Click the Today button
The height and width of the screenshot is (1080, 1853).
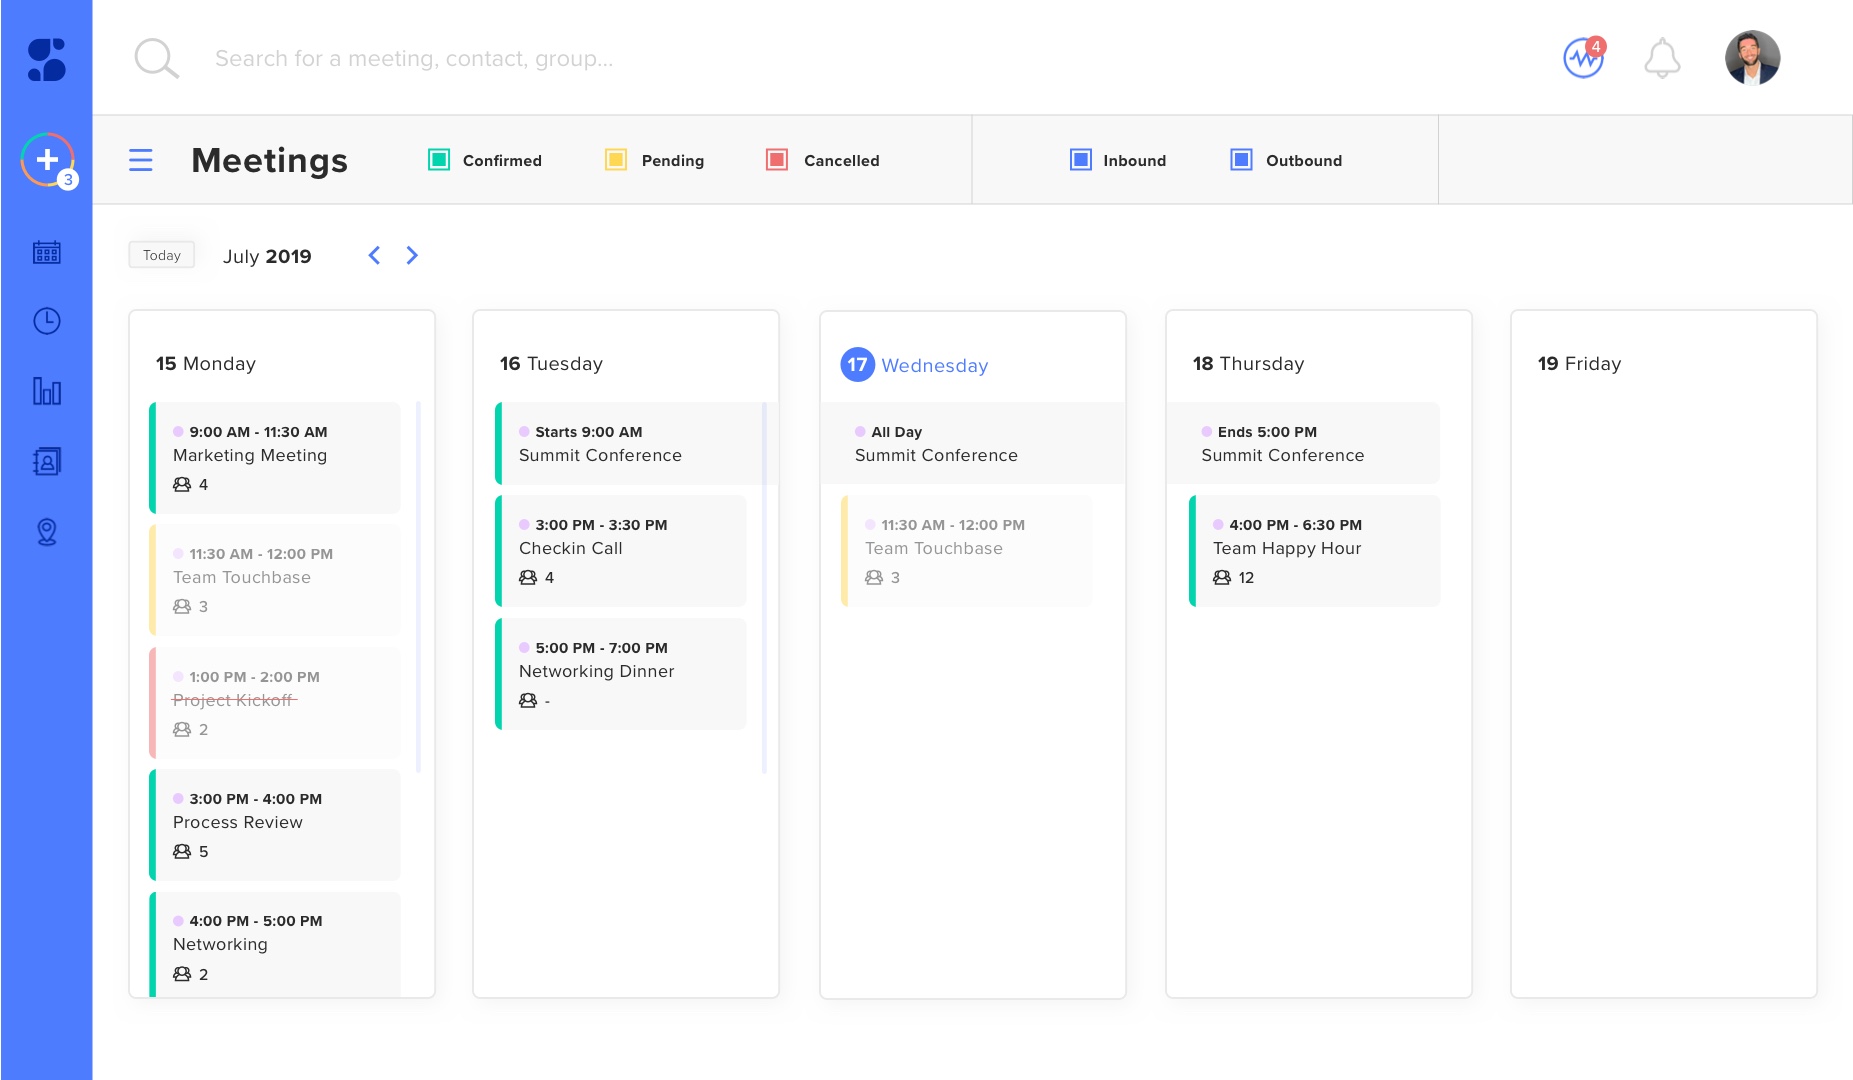pos(162,255)
